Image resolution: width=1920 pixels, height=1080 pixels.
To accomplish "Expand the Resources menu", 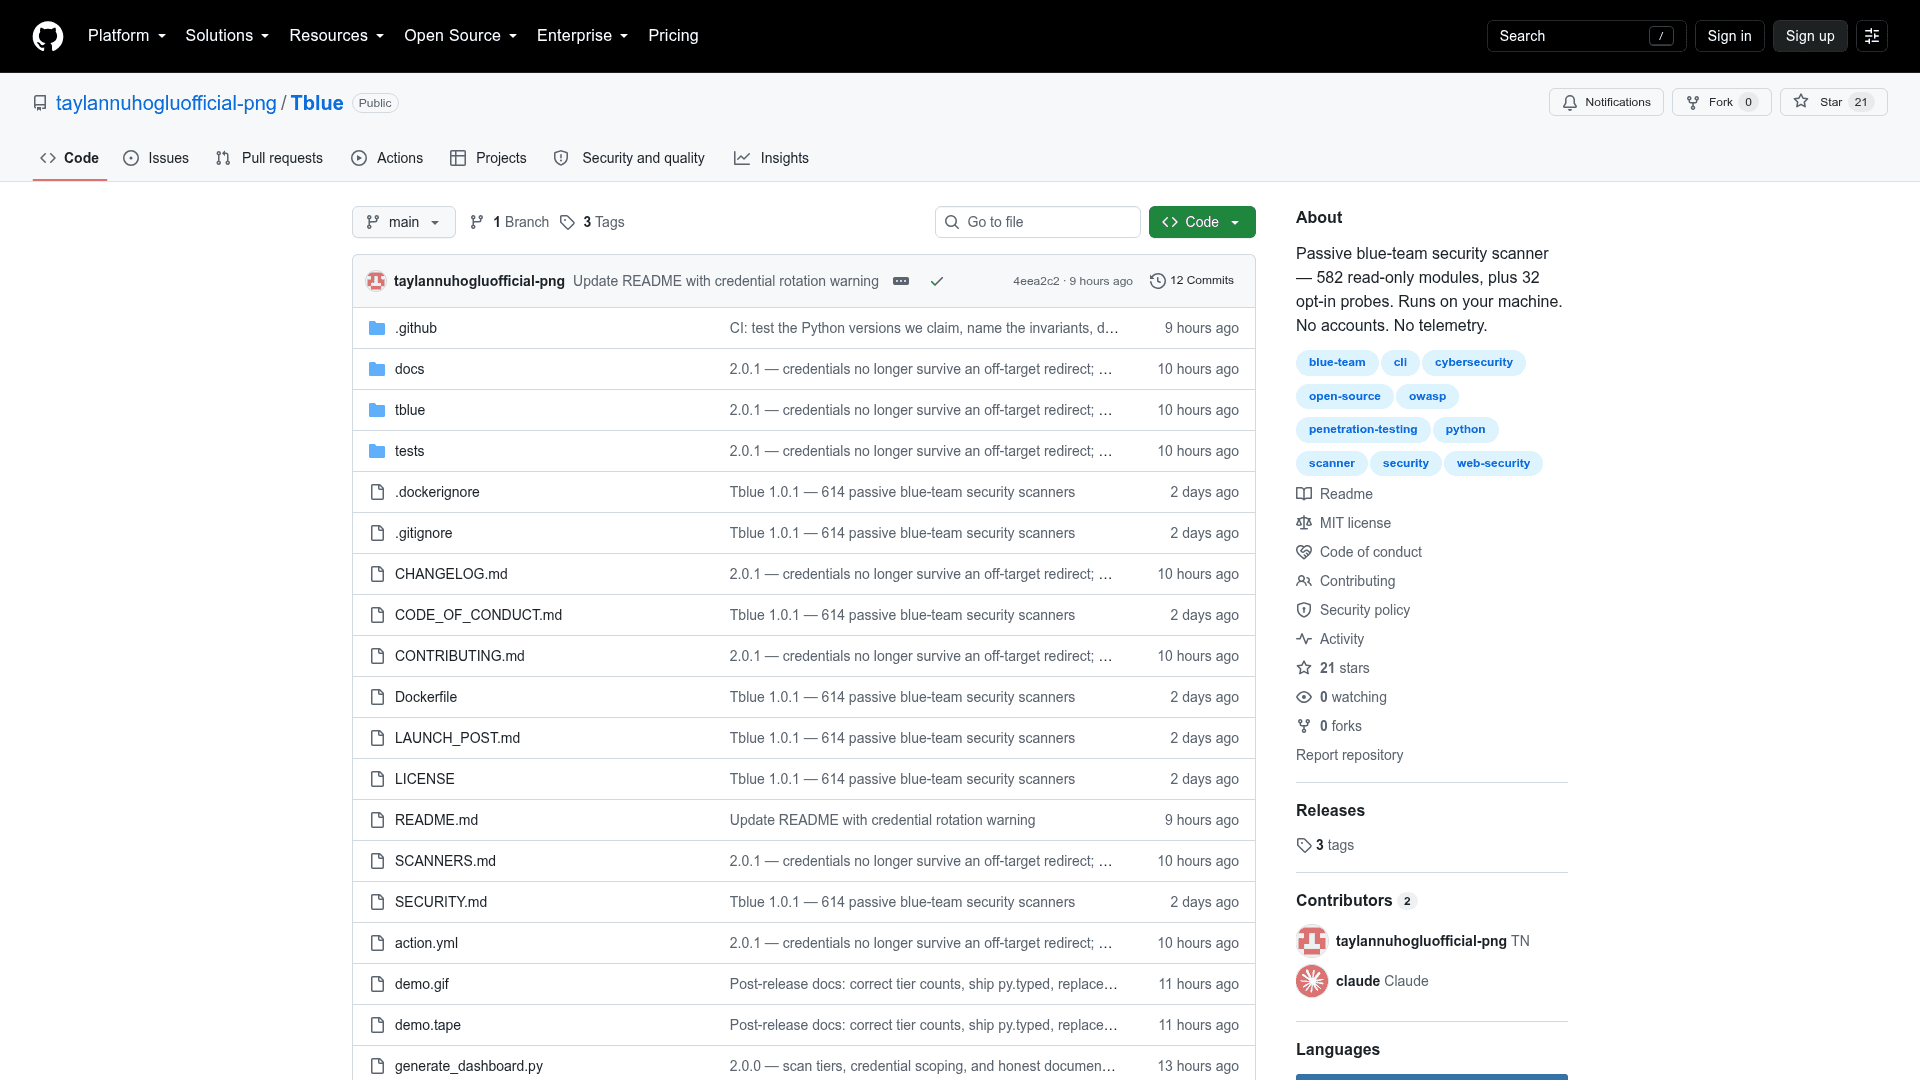I will [x=336, y=36].
